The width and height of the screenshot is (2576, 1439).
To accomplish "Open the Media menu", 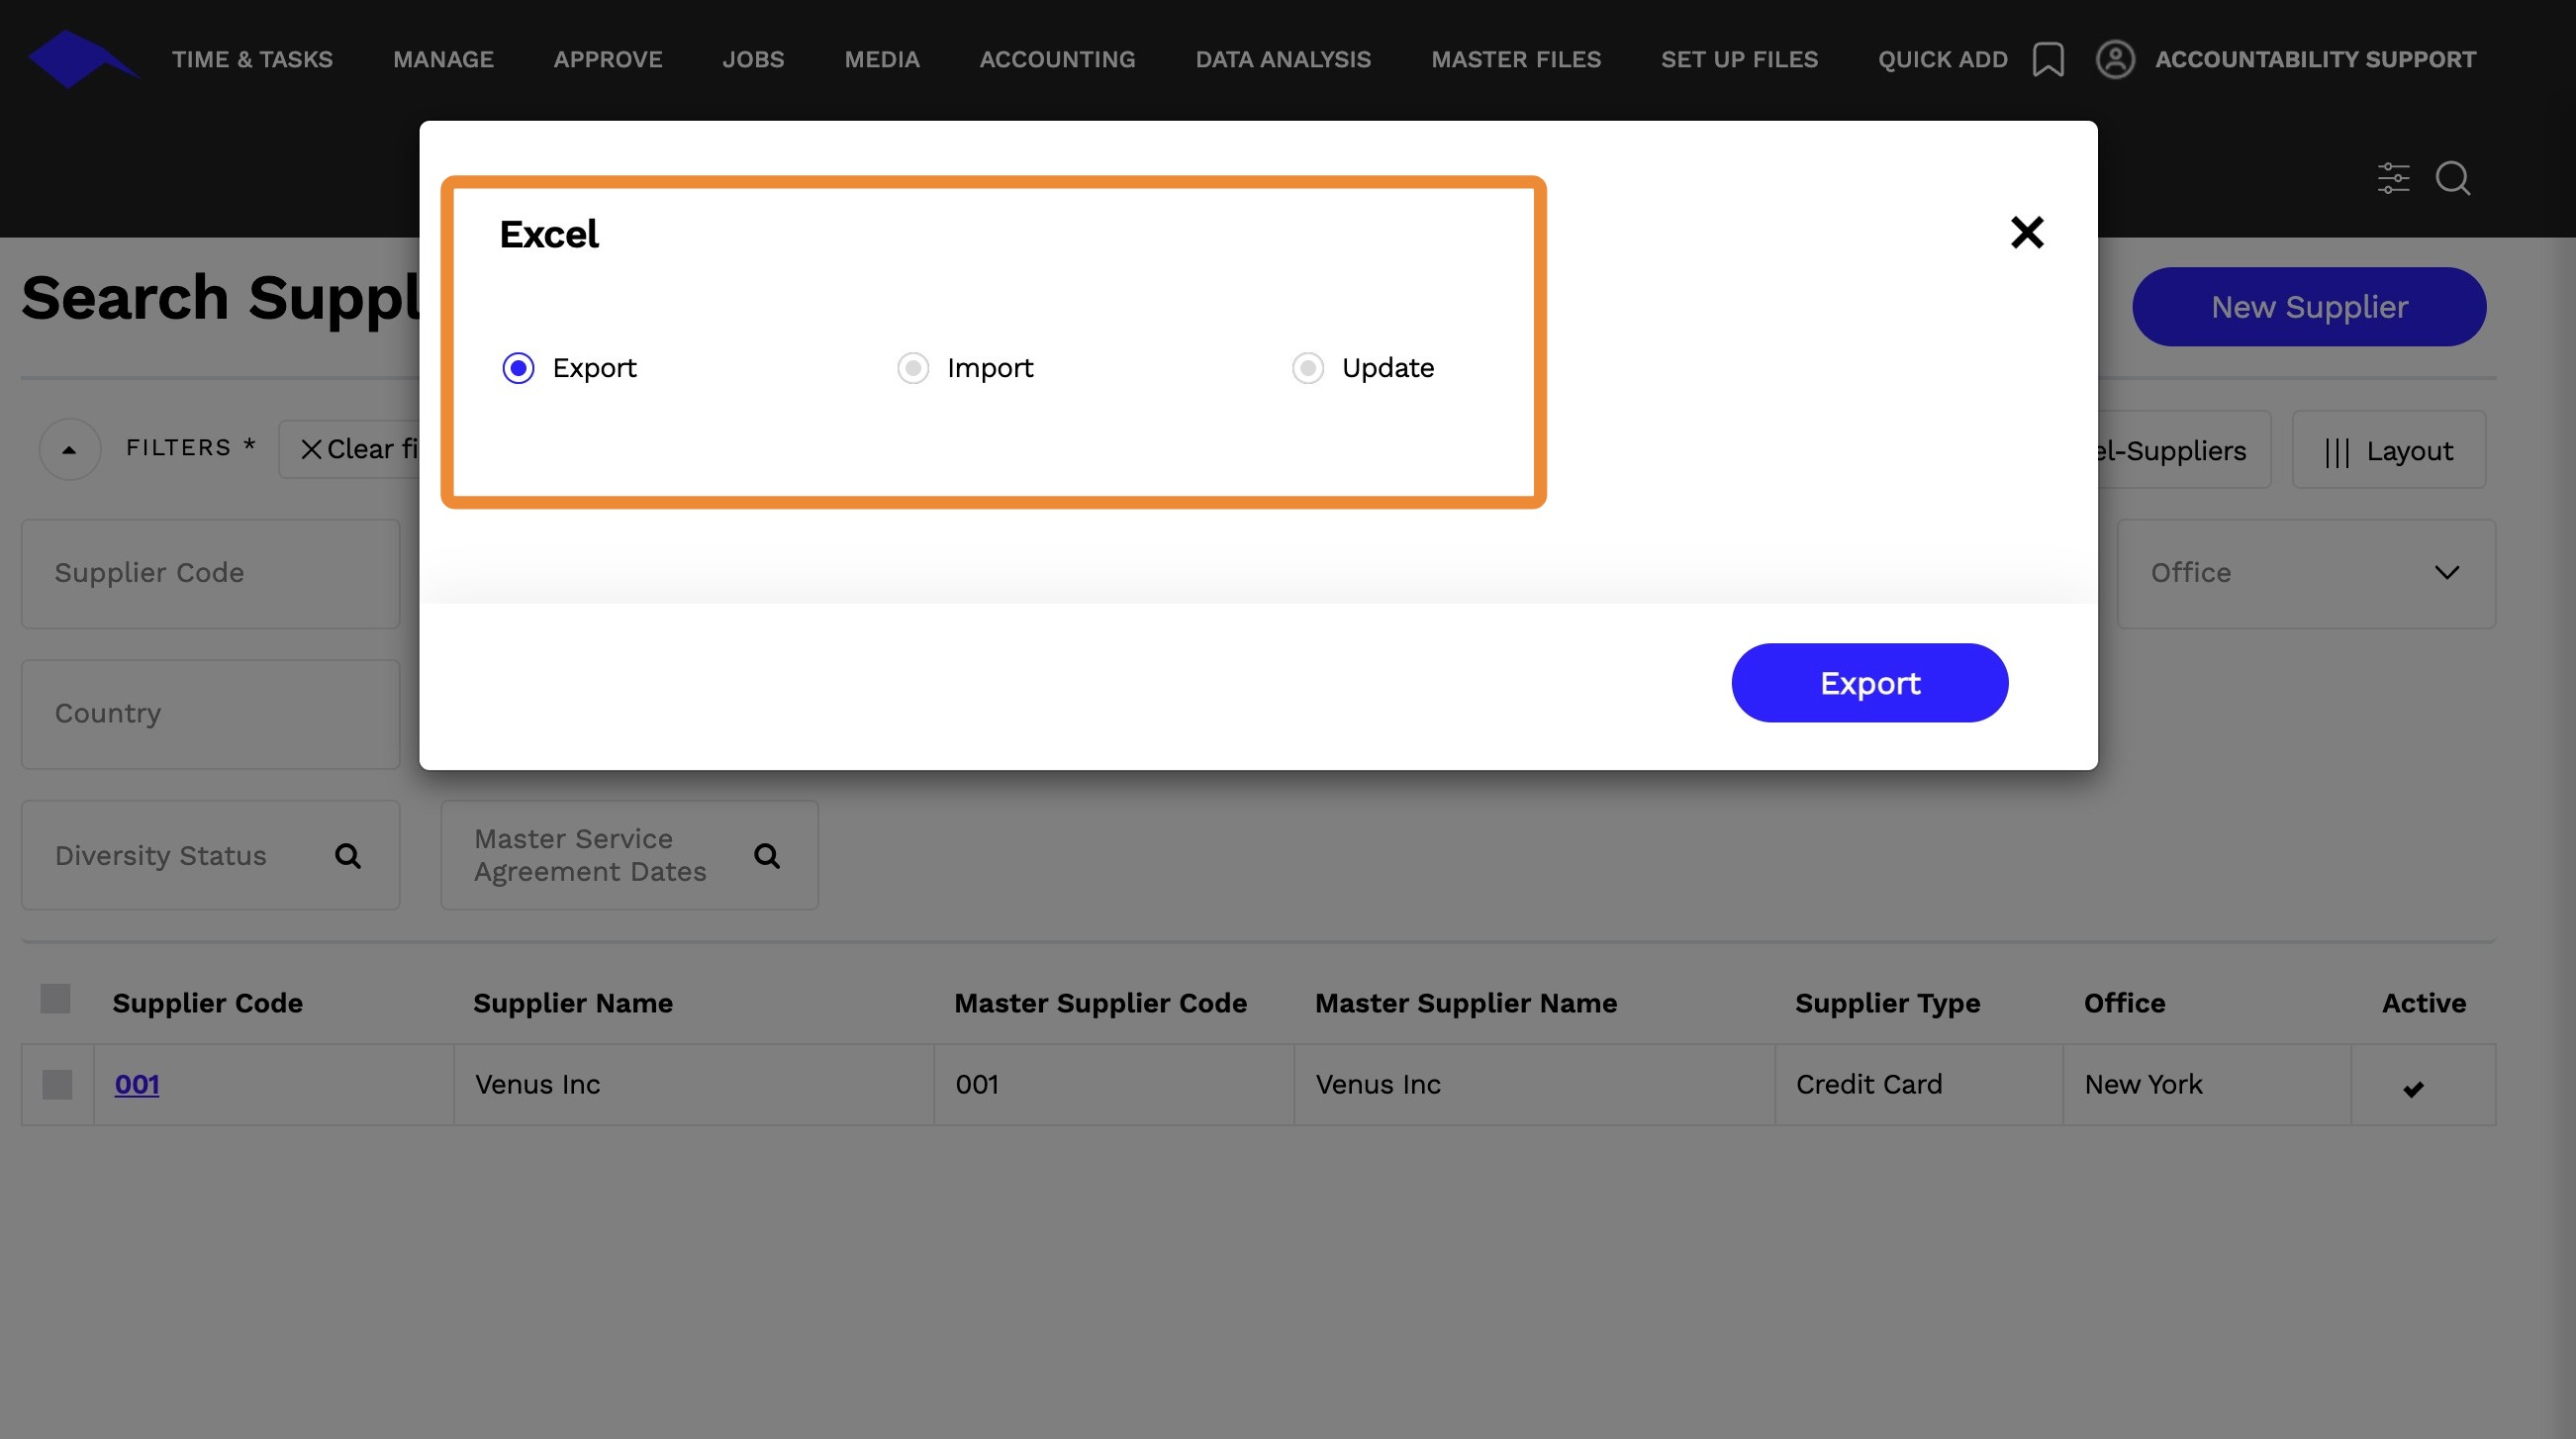I will coord(881,59).
